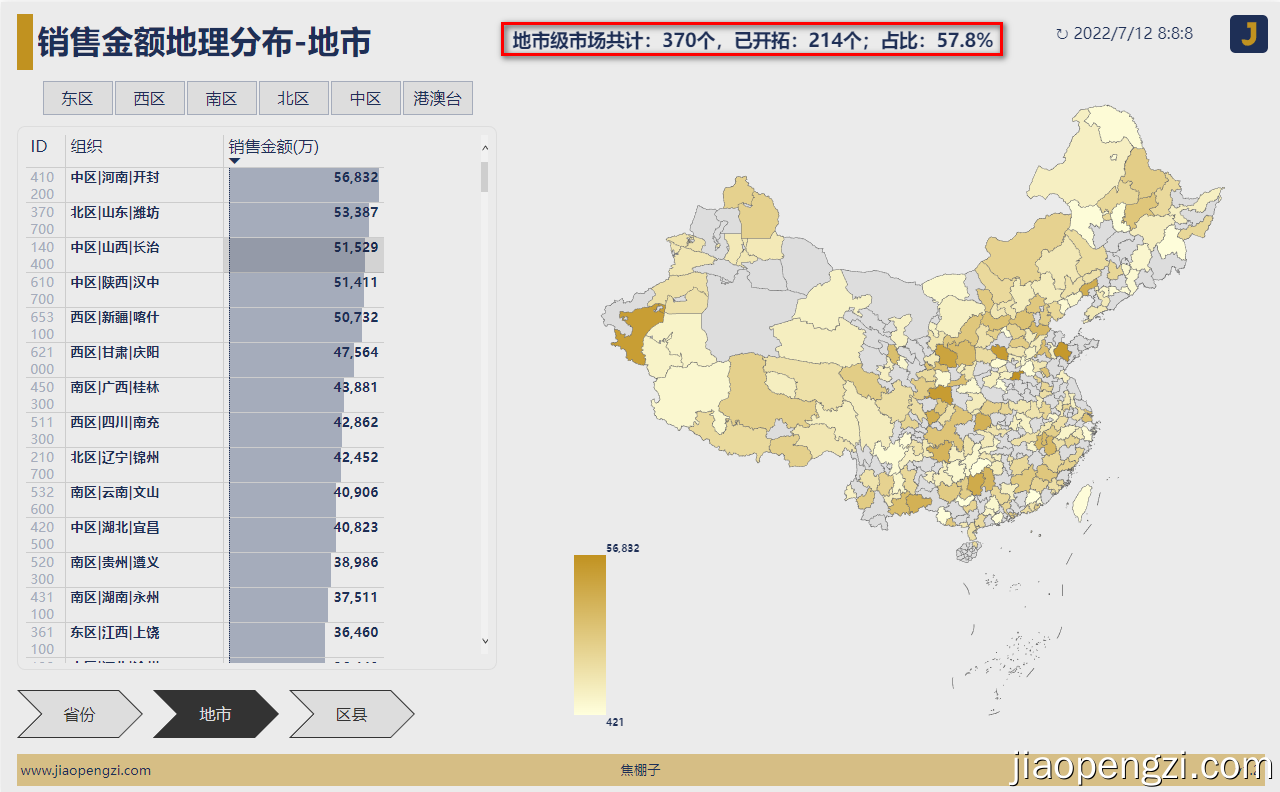
Task: Select row 南区|广西|桂林
Action: coord(205,395)
